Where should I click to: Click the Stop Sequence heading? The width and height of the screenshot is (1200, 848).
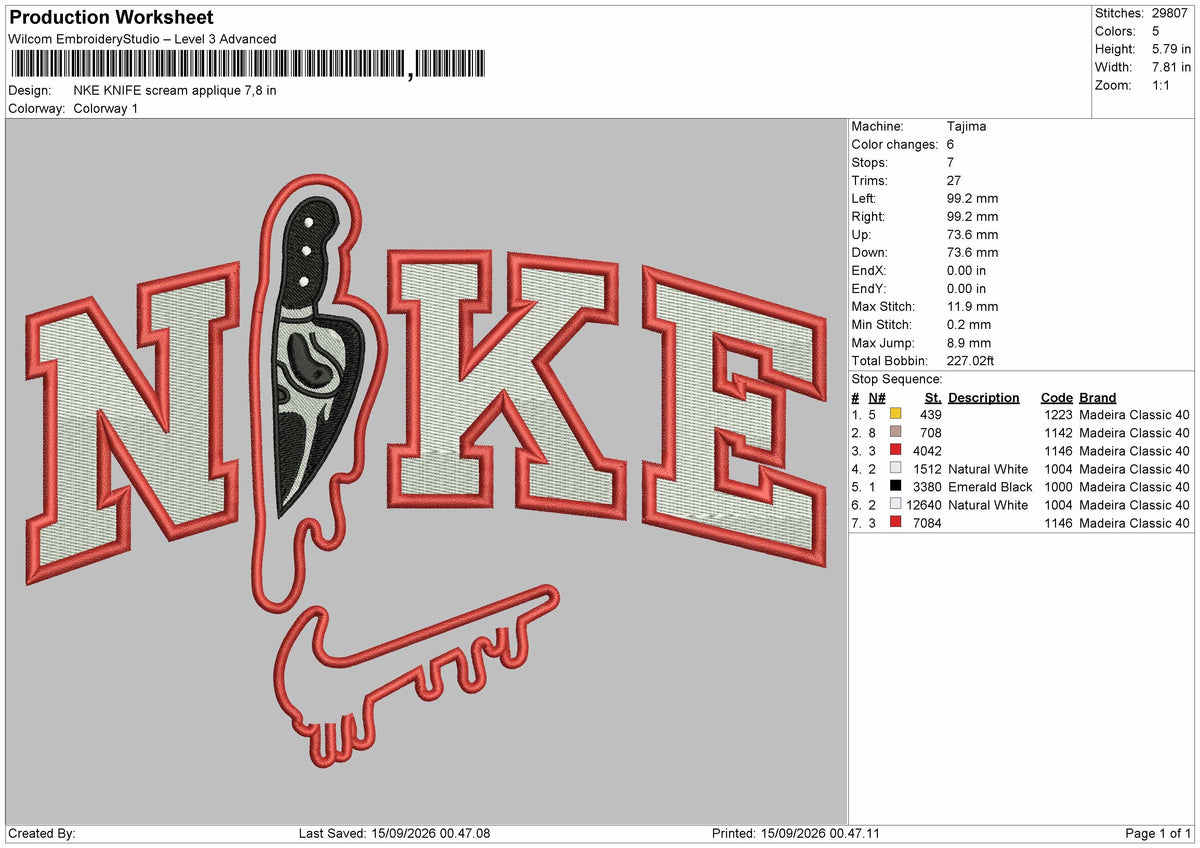[x=897, y=379]
